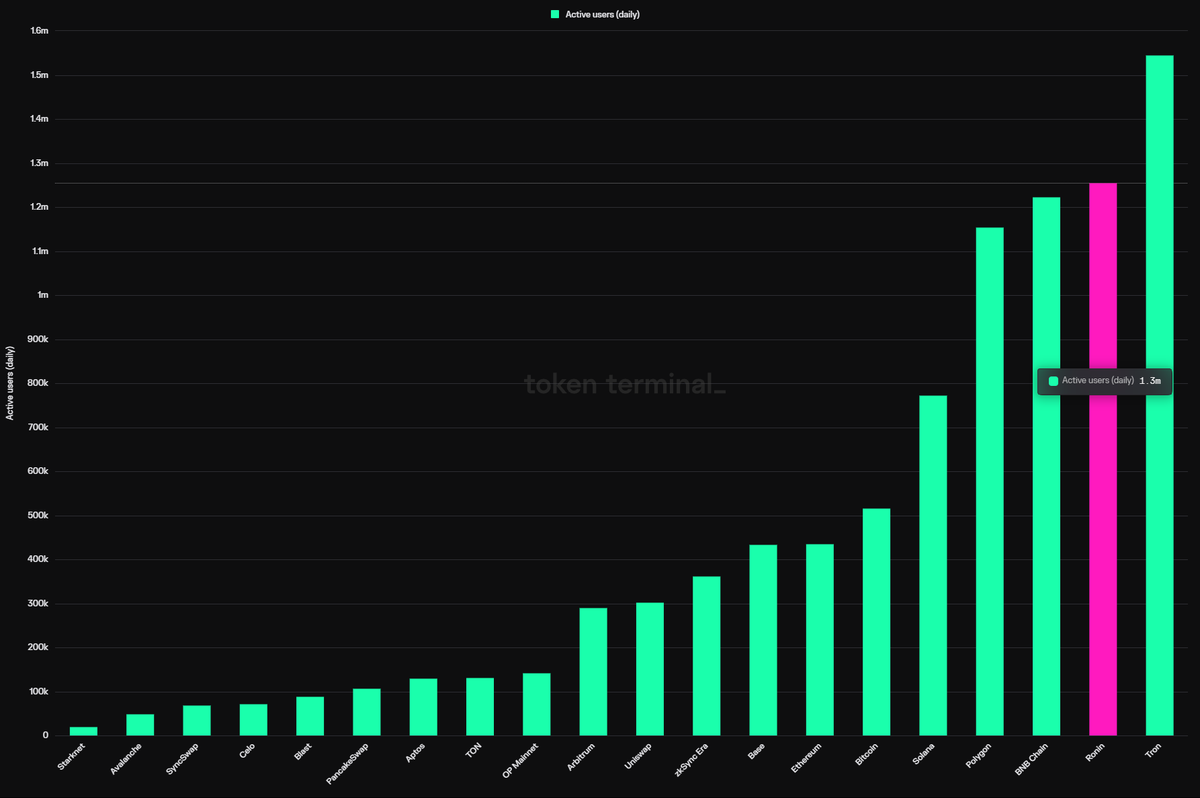1200x798 pixels.
Task: Select the Aptos bar
Action: tap(423, 707)
